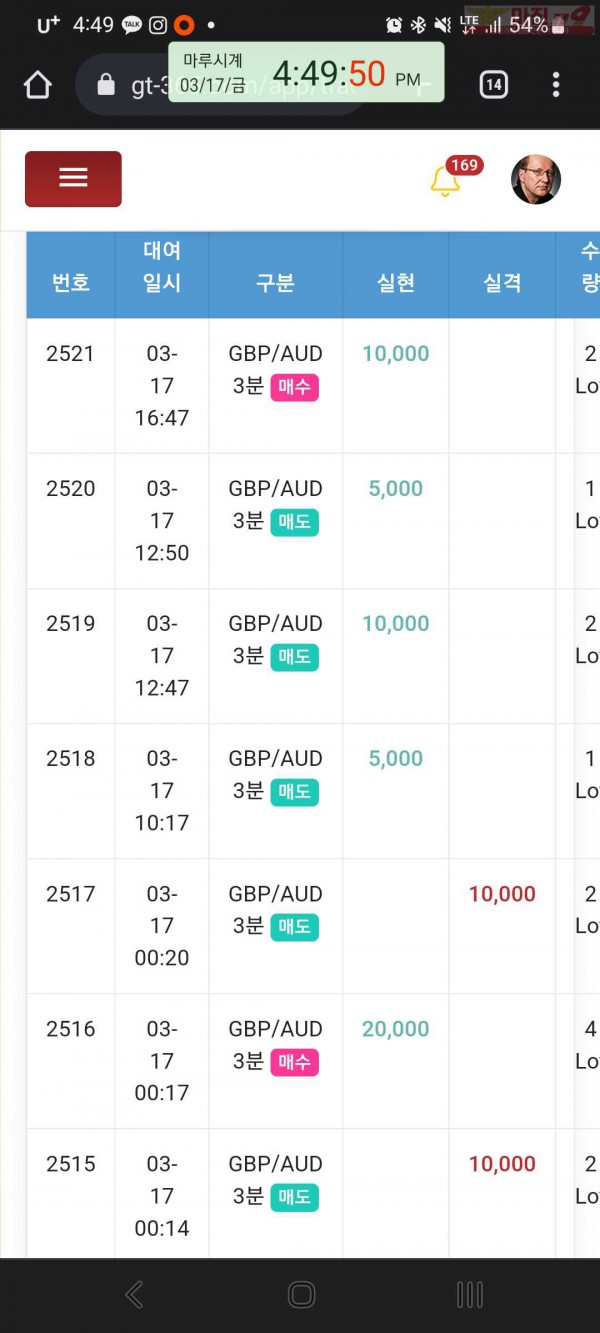Open the user profile avatar
The width and height of the screenshot is (600, 1333).
click(x=536, y=180)
